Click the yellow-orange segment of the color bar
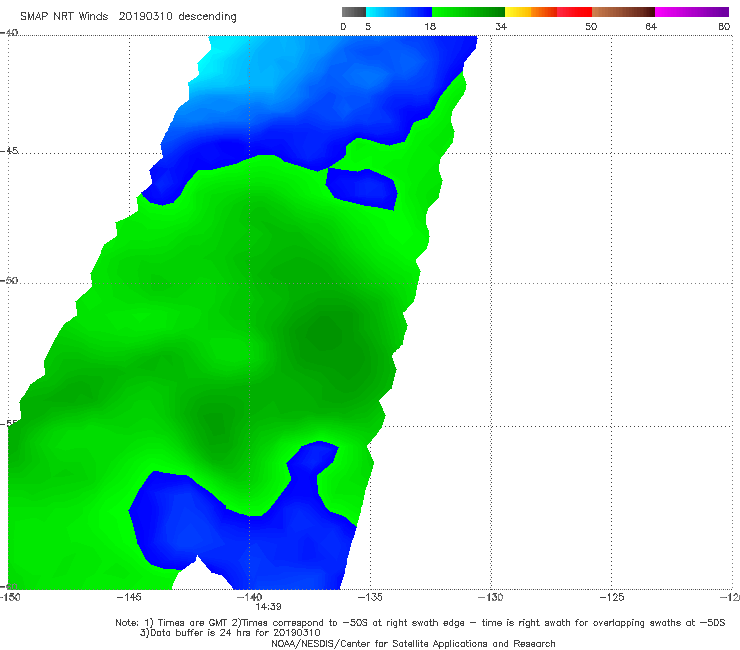Image resolution: width=740 pixels, height=650 pixels. click(531, 12)
